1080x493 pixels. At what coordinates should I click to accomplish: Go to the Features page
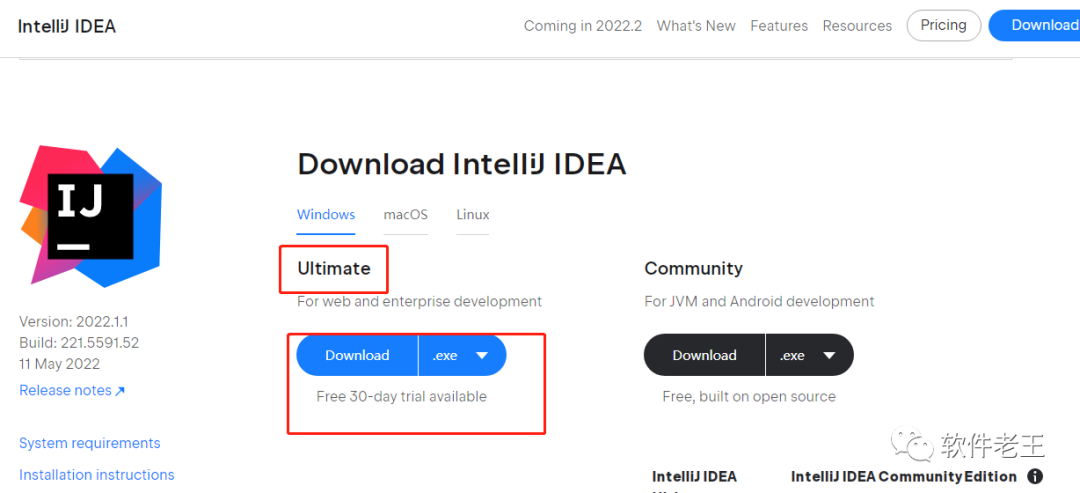[779, 25]
